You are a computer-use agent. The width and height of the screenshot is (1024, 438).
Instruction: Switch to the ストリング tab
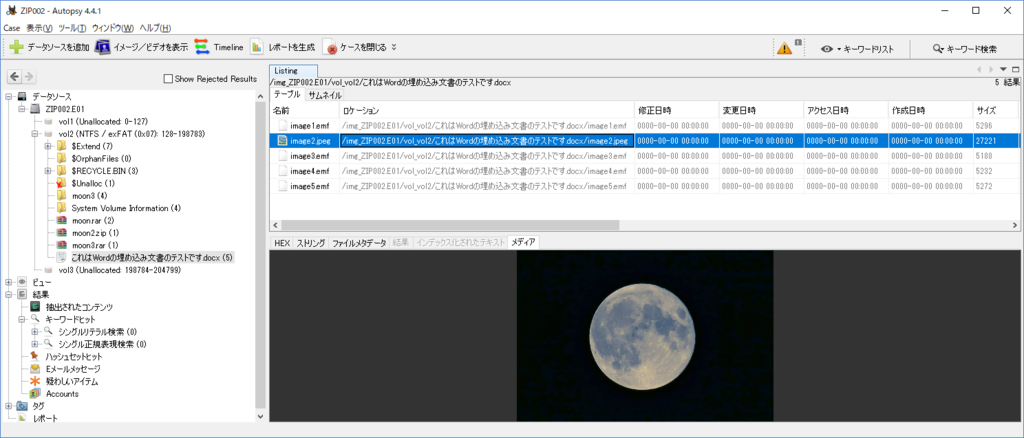tap(311, 243)
